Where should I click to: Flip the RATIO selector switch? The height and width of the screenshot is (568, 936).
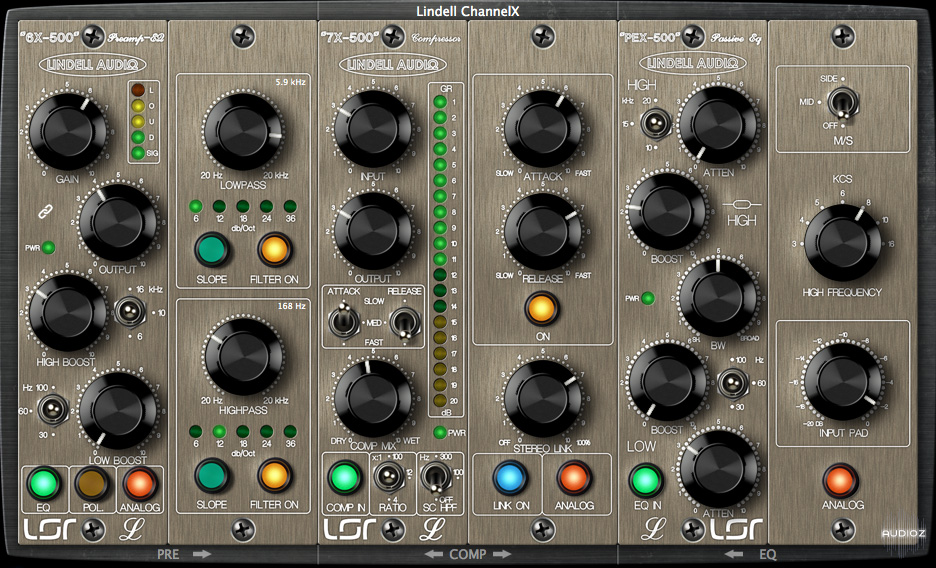click(x=381, y=478)
